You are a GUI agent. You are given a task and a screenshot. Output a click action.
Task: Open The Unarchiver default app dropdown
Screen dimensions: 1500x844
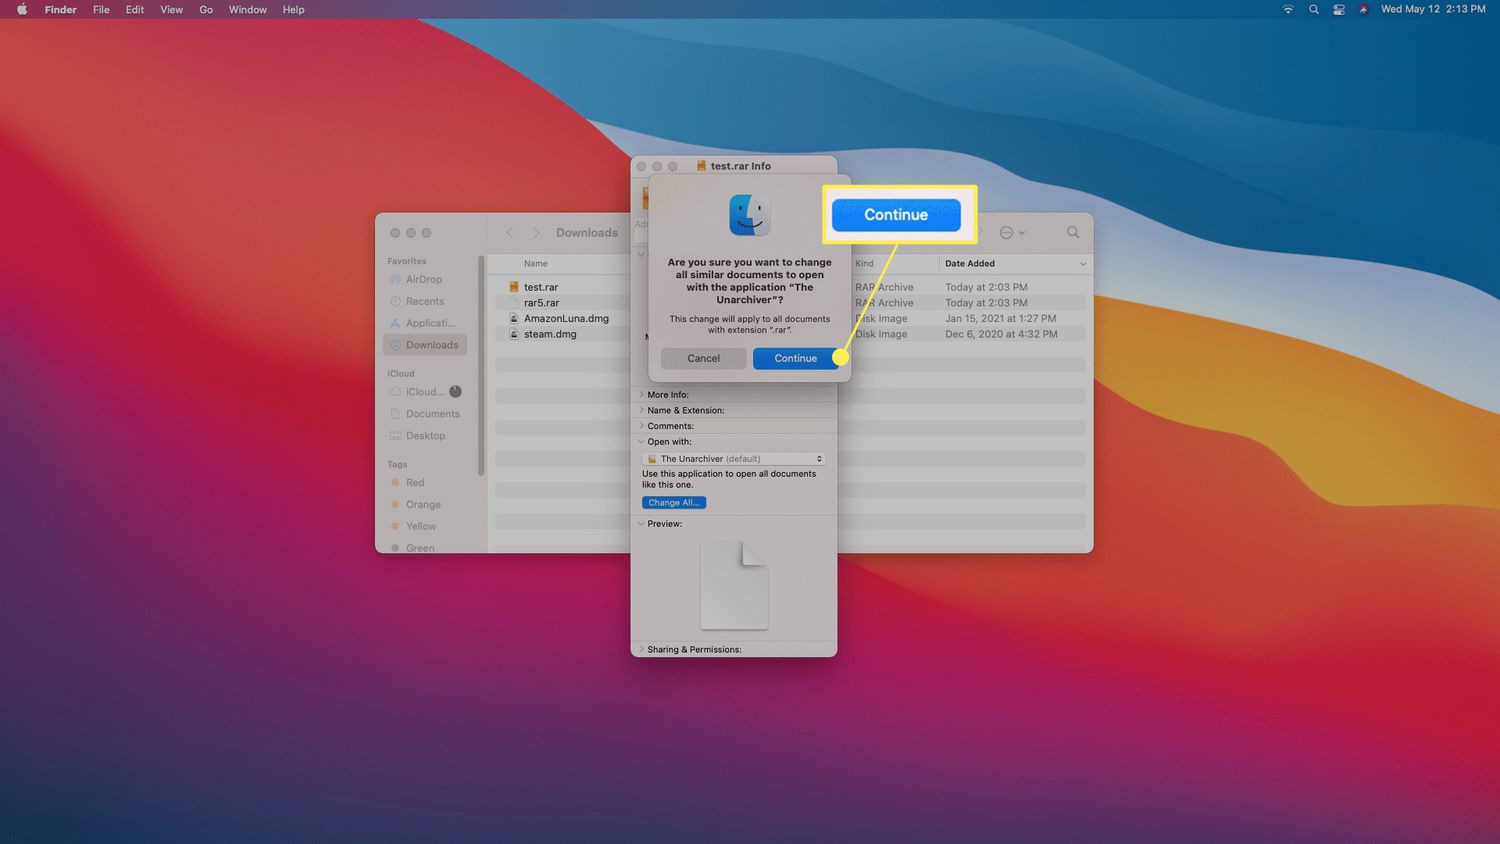click(x=733, y=459)
